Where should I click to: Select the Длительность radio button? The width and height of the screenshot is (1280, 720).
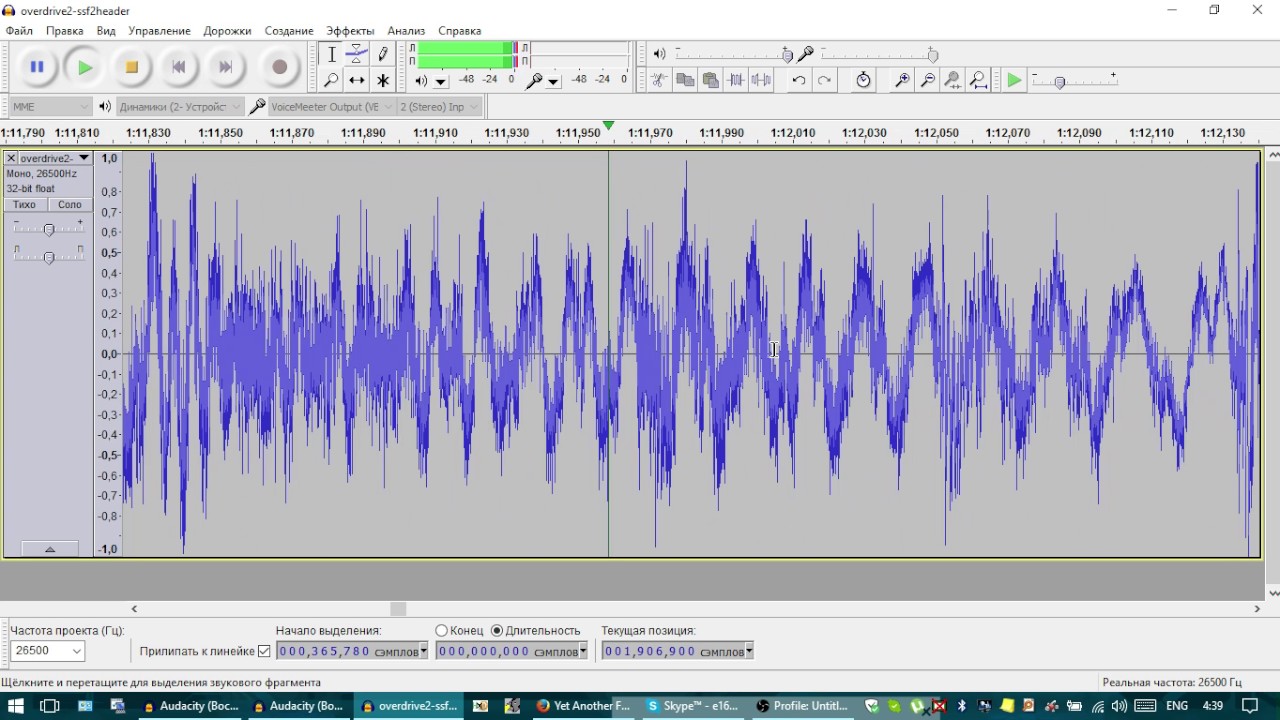[x=497, y=631]
